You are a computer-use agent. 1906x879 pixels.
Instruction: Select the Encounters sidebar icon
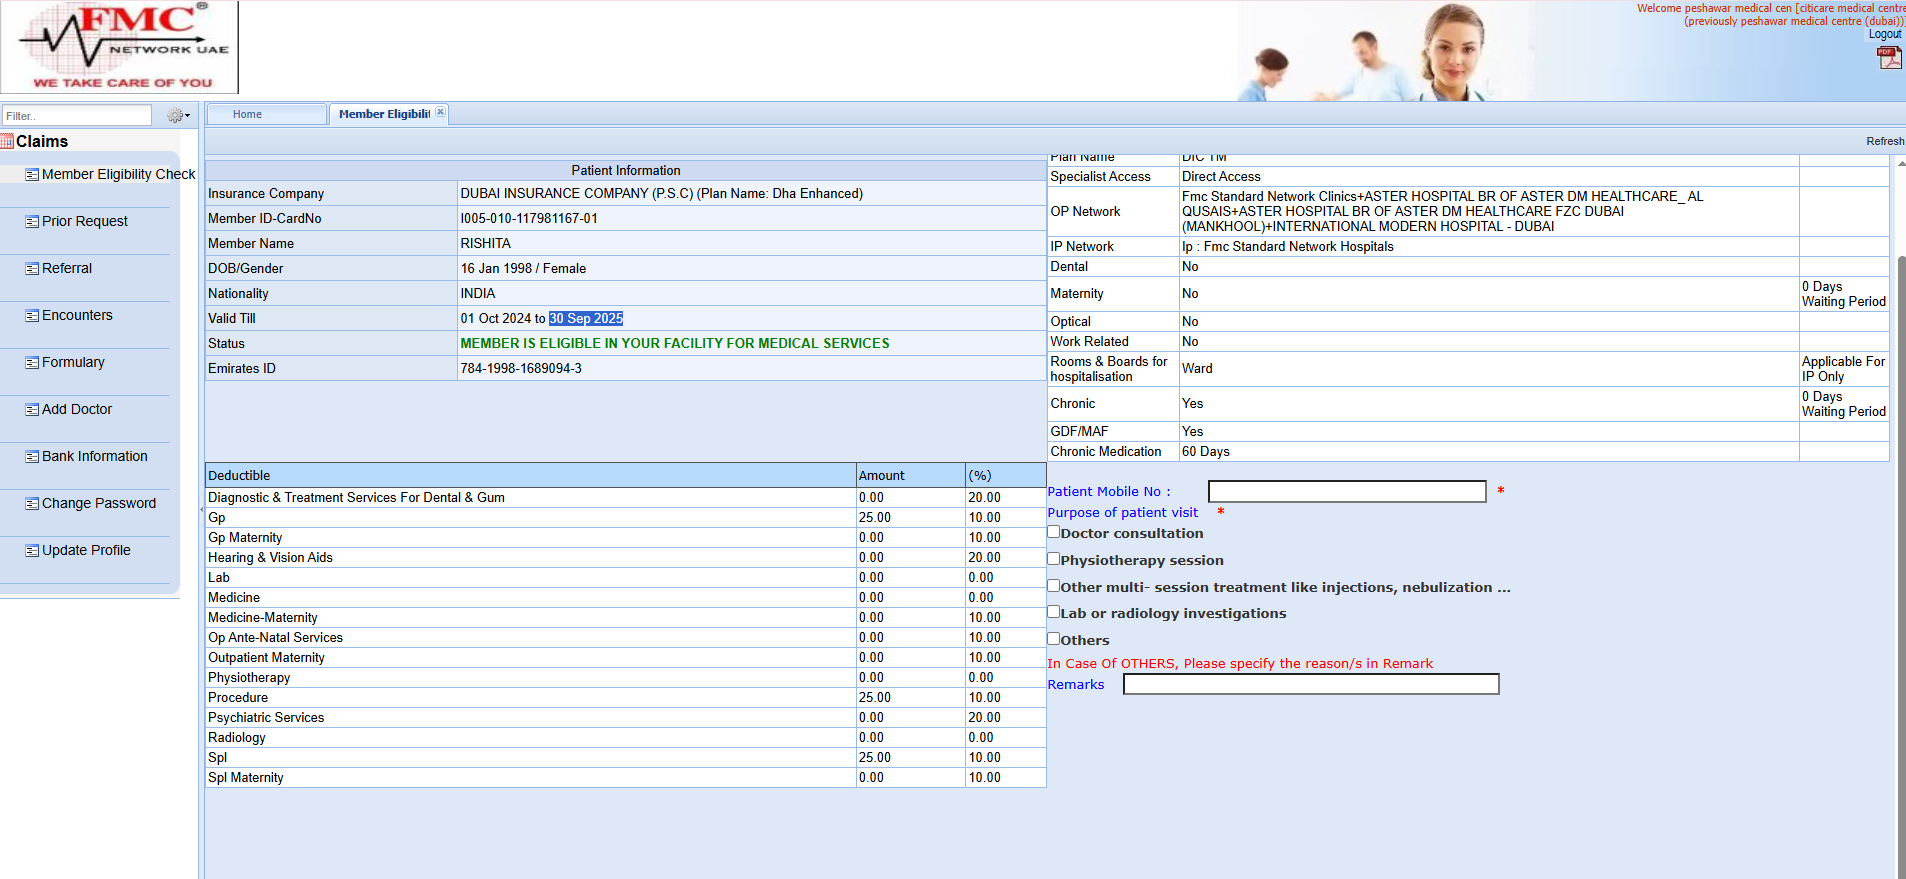pos(32,316)
